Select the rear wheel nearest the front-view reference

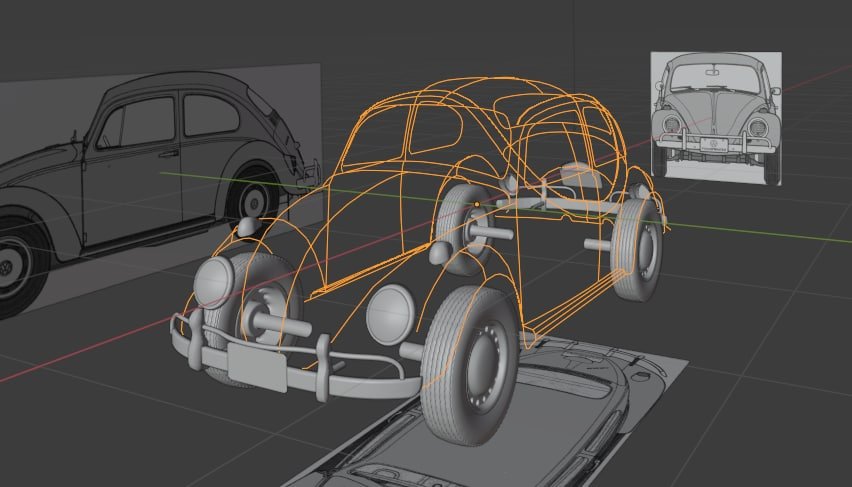tap(636, 251)
